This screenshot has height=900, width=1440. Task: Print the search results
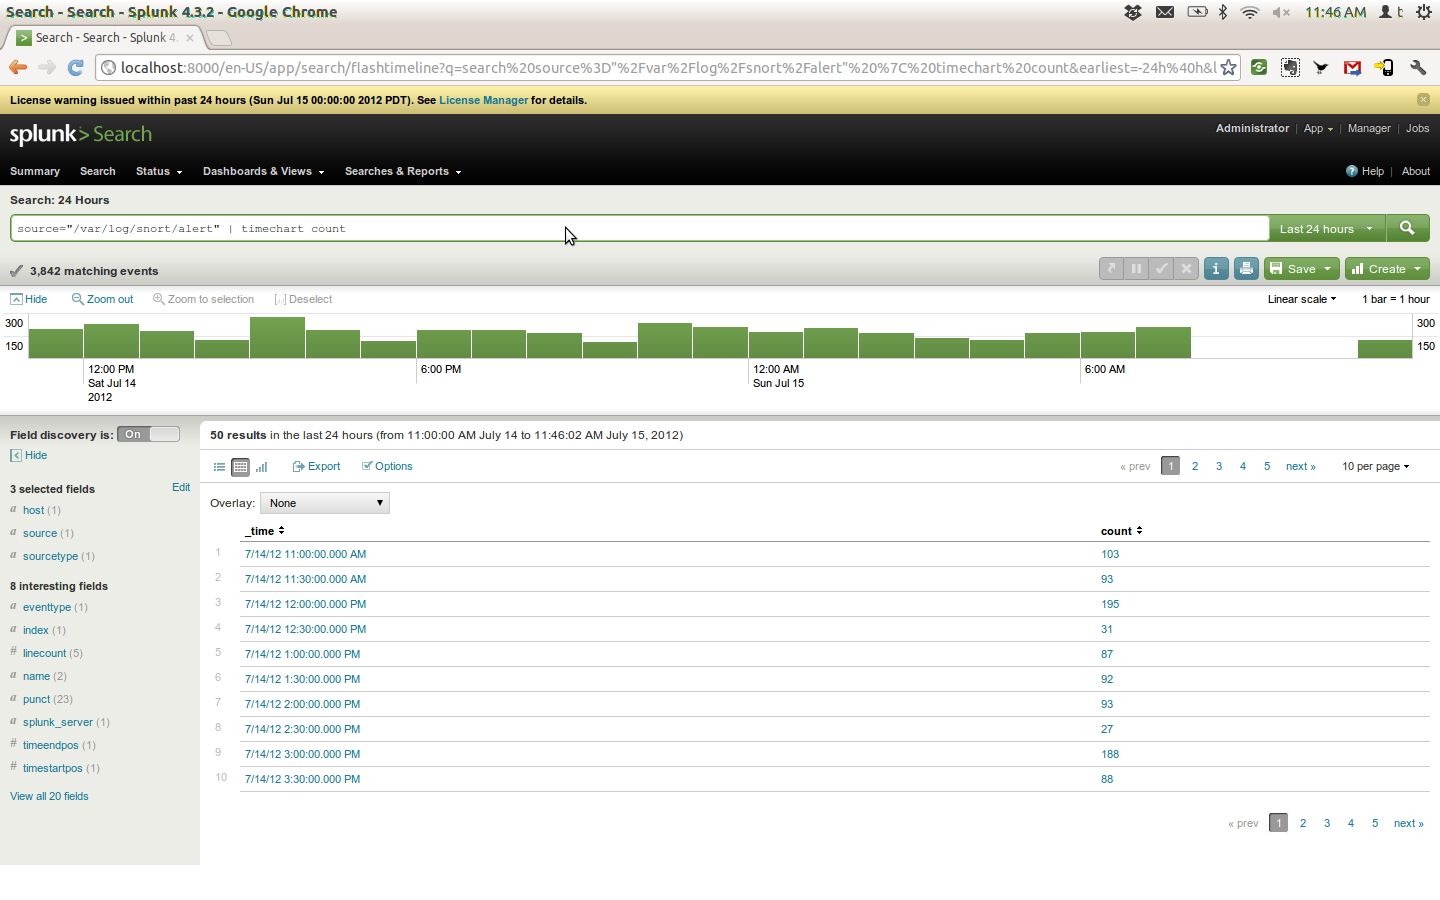[x=1246, y=268]
